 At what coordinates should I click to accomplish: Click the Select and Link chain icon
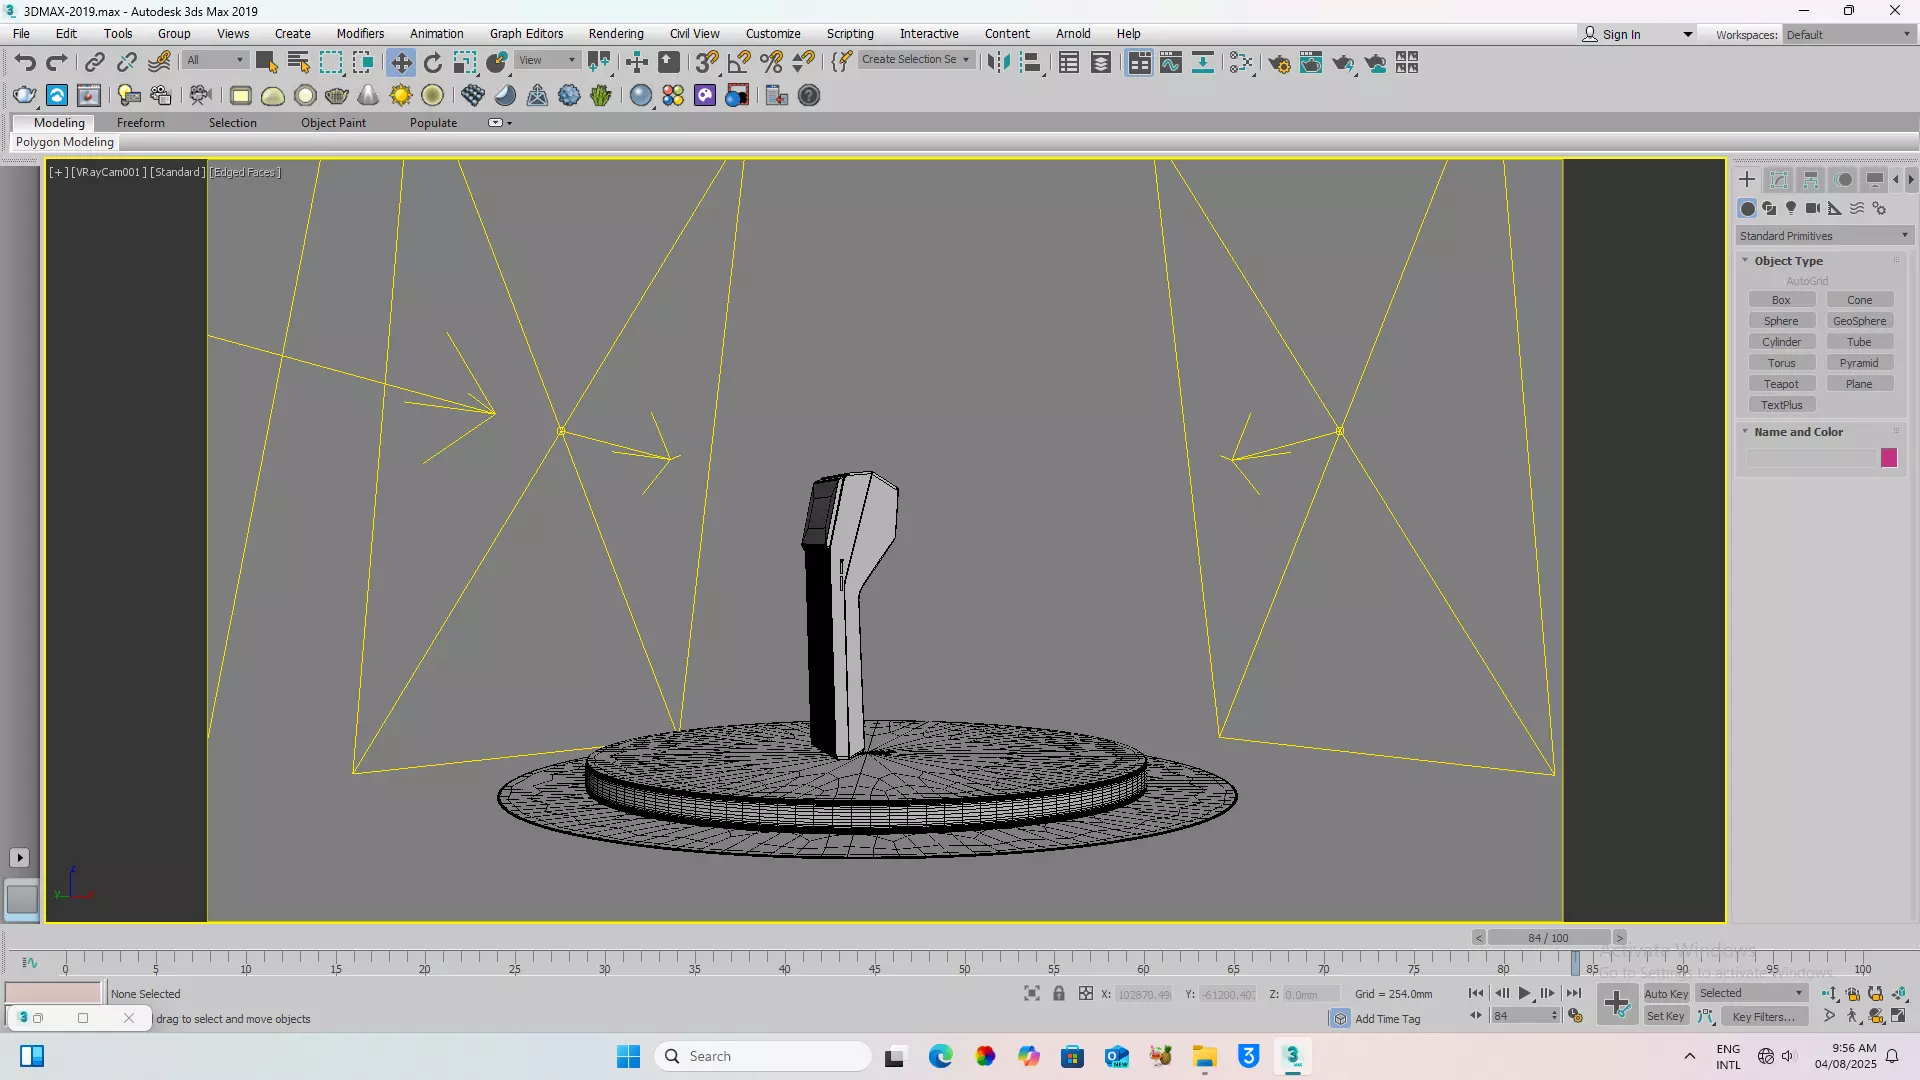pos(94,63)
